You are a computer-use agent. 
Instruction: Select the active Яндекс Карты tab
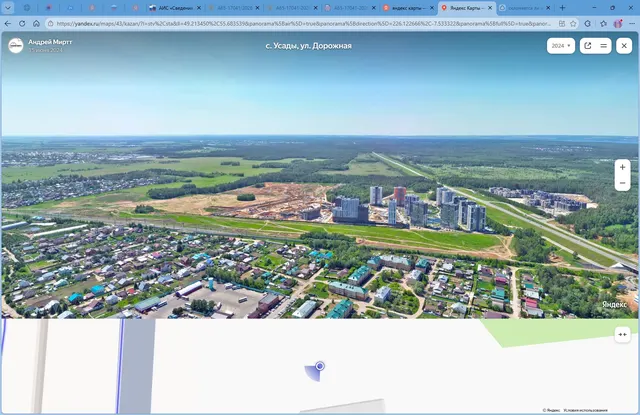(467, 8)
